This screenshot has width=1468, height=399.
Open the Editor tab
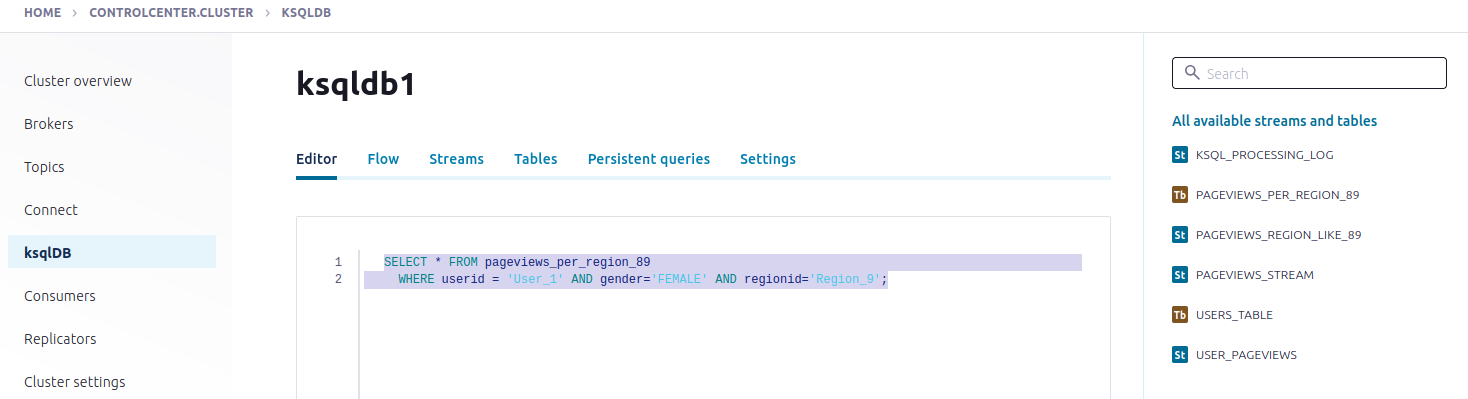tap(316, 159)
